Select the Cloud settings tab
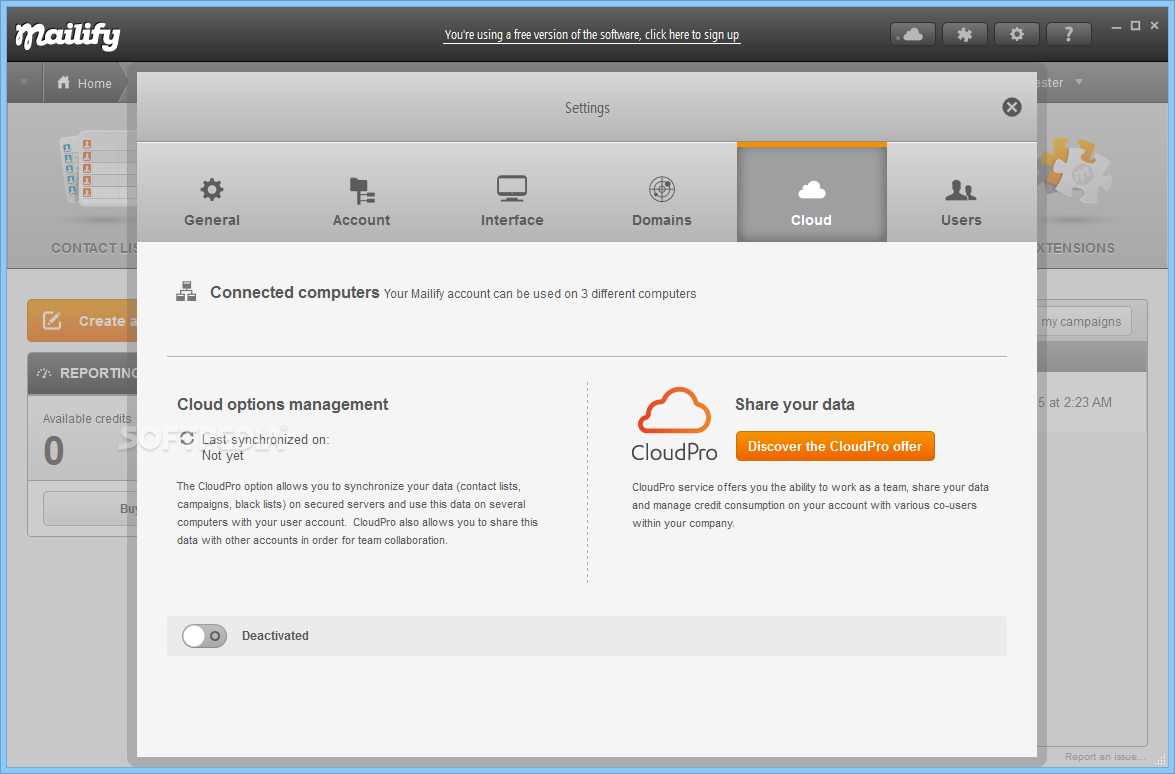This screenshot has height=774, width=1175. (x=812, y=193)
